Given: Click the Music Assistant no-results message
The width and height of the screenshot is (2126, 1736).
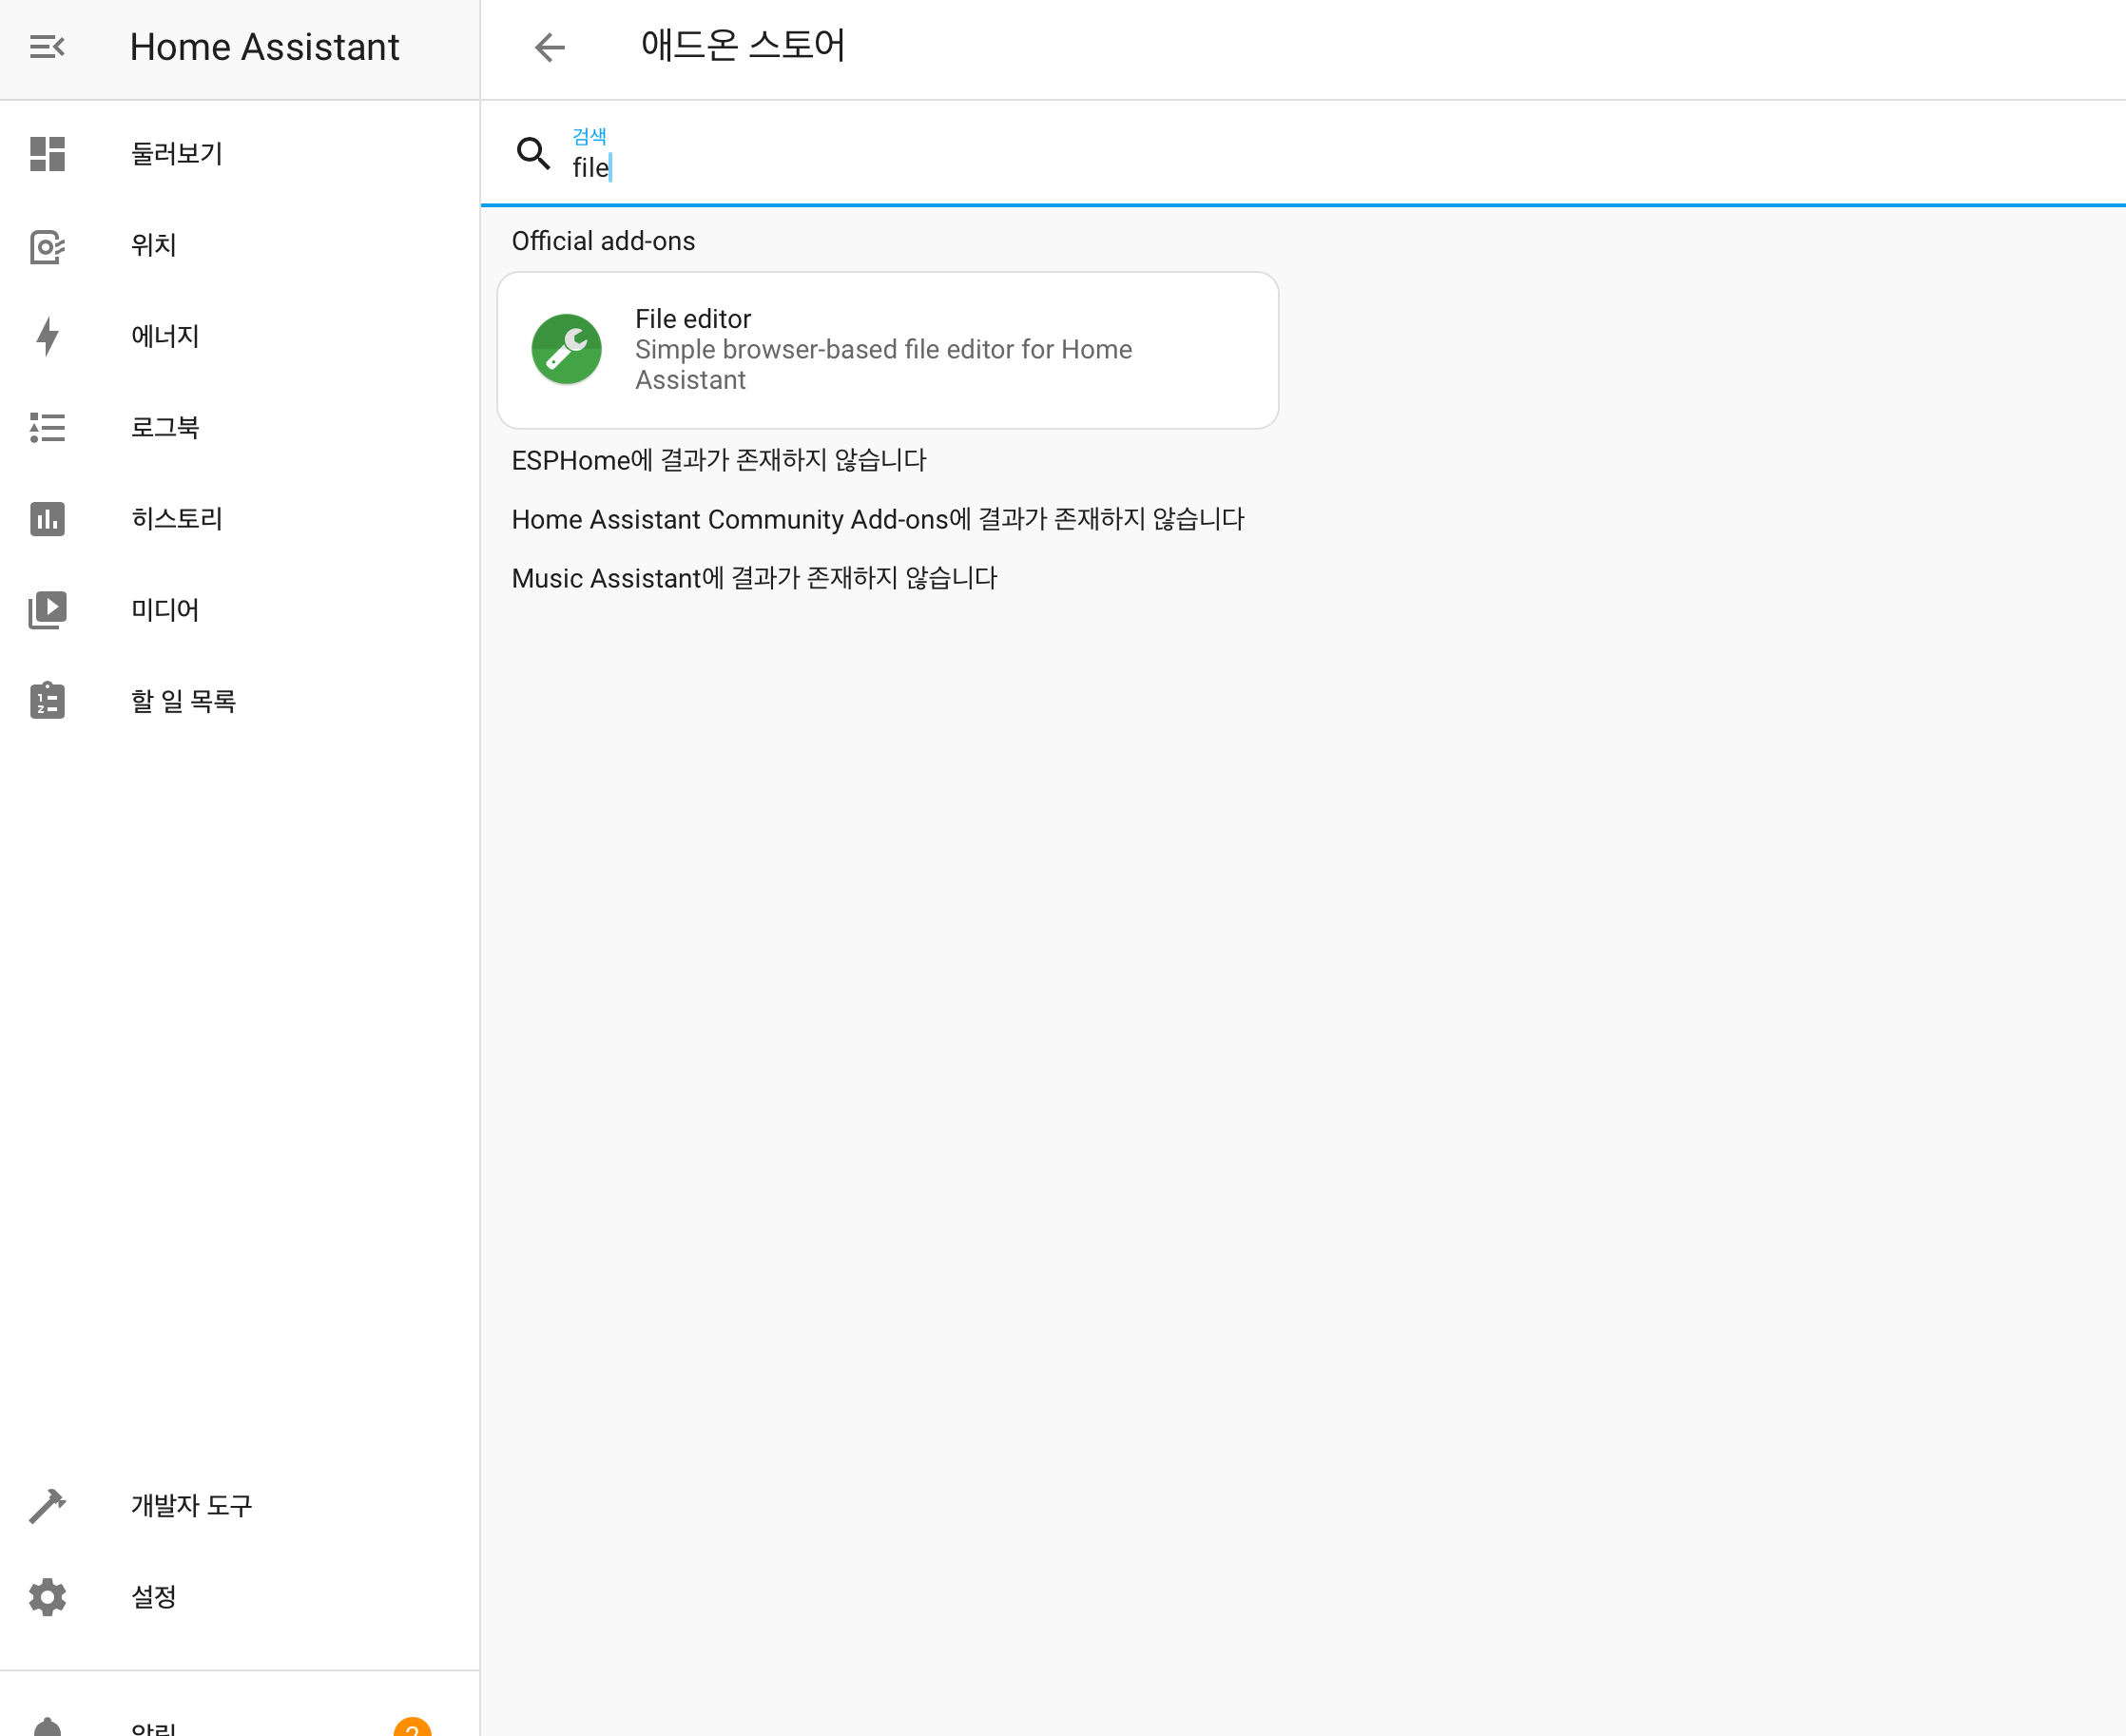Looking at the screenshot, I should [755, 578].
